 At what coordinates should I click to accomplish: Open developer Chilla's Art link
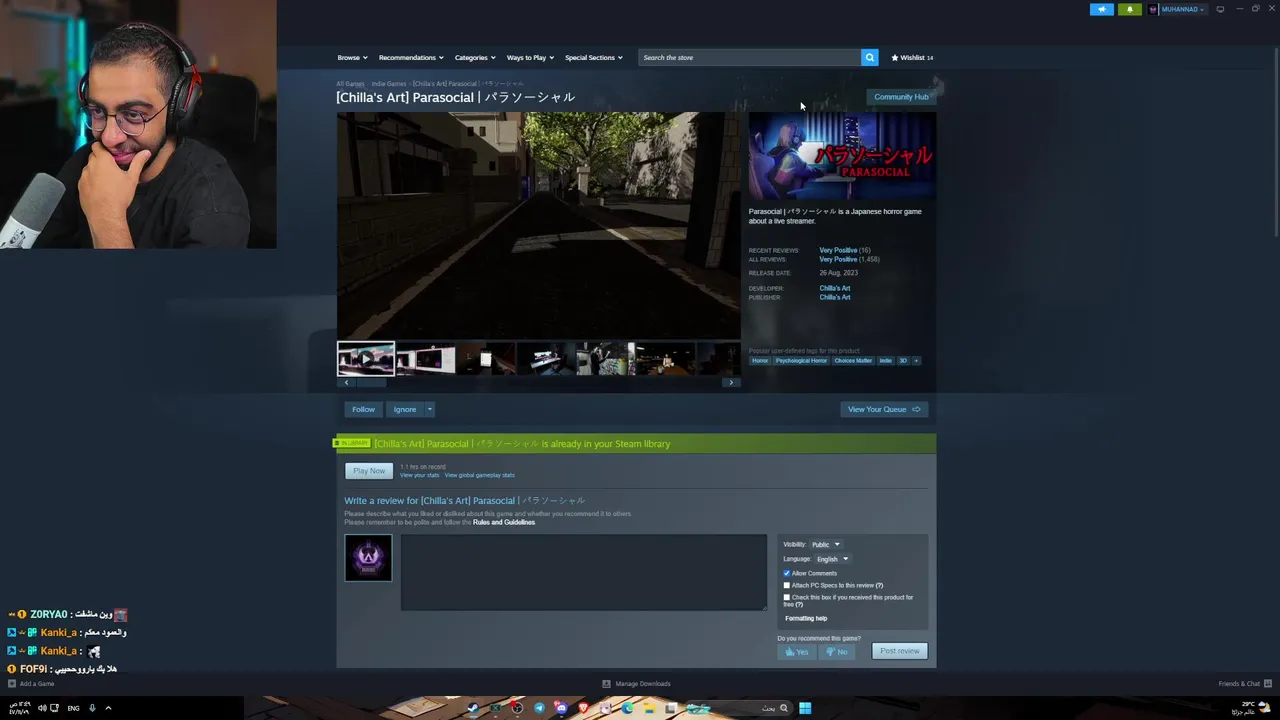tap(835, 288)
